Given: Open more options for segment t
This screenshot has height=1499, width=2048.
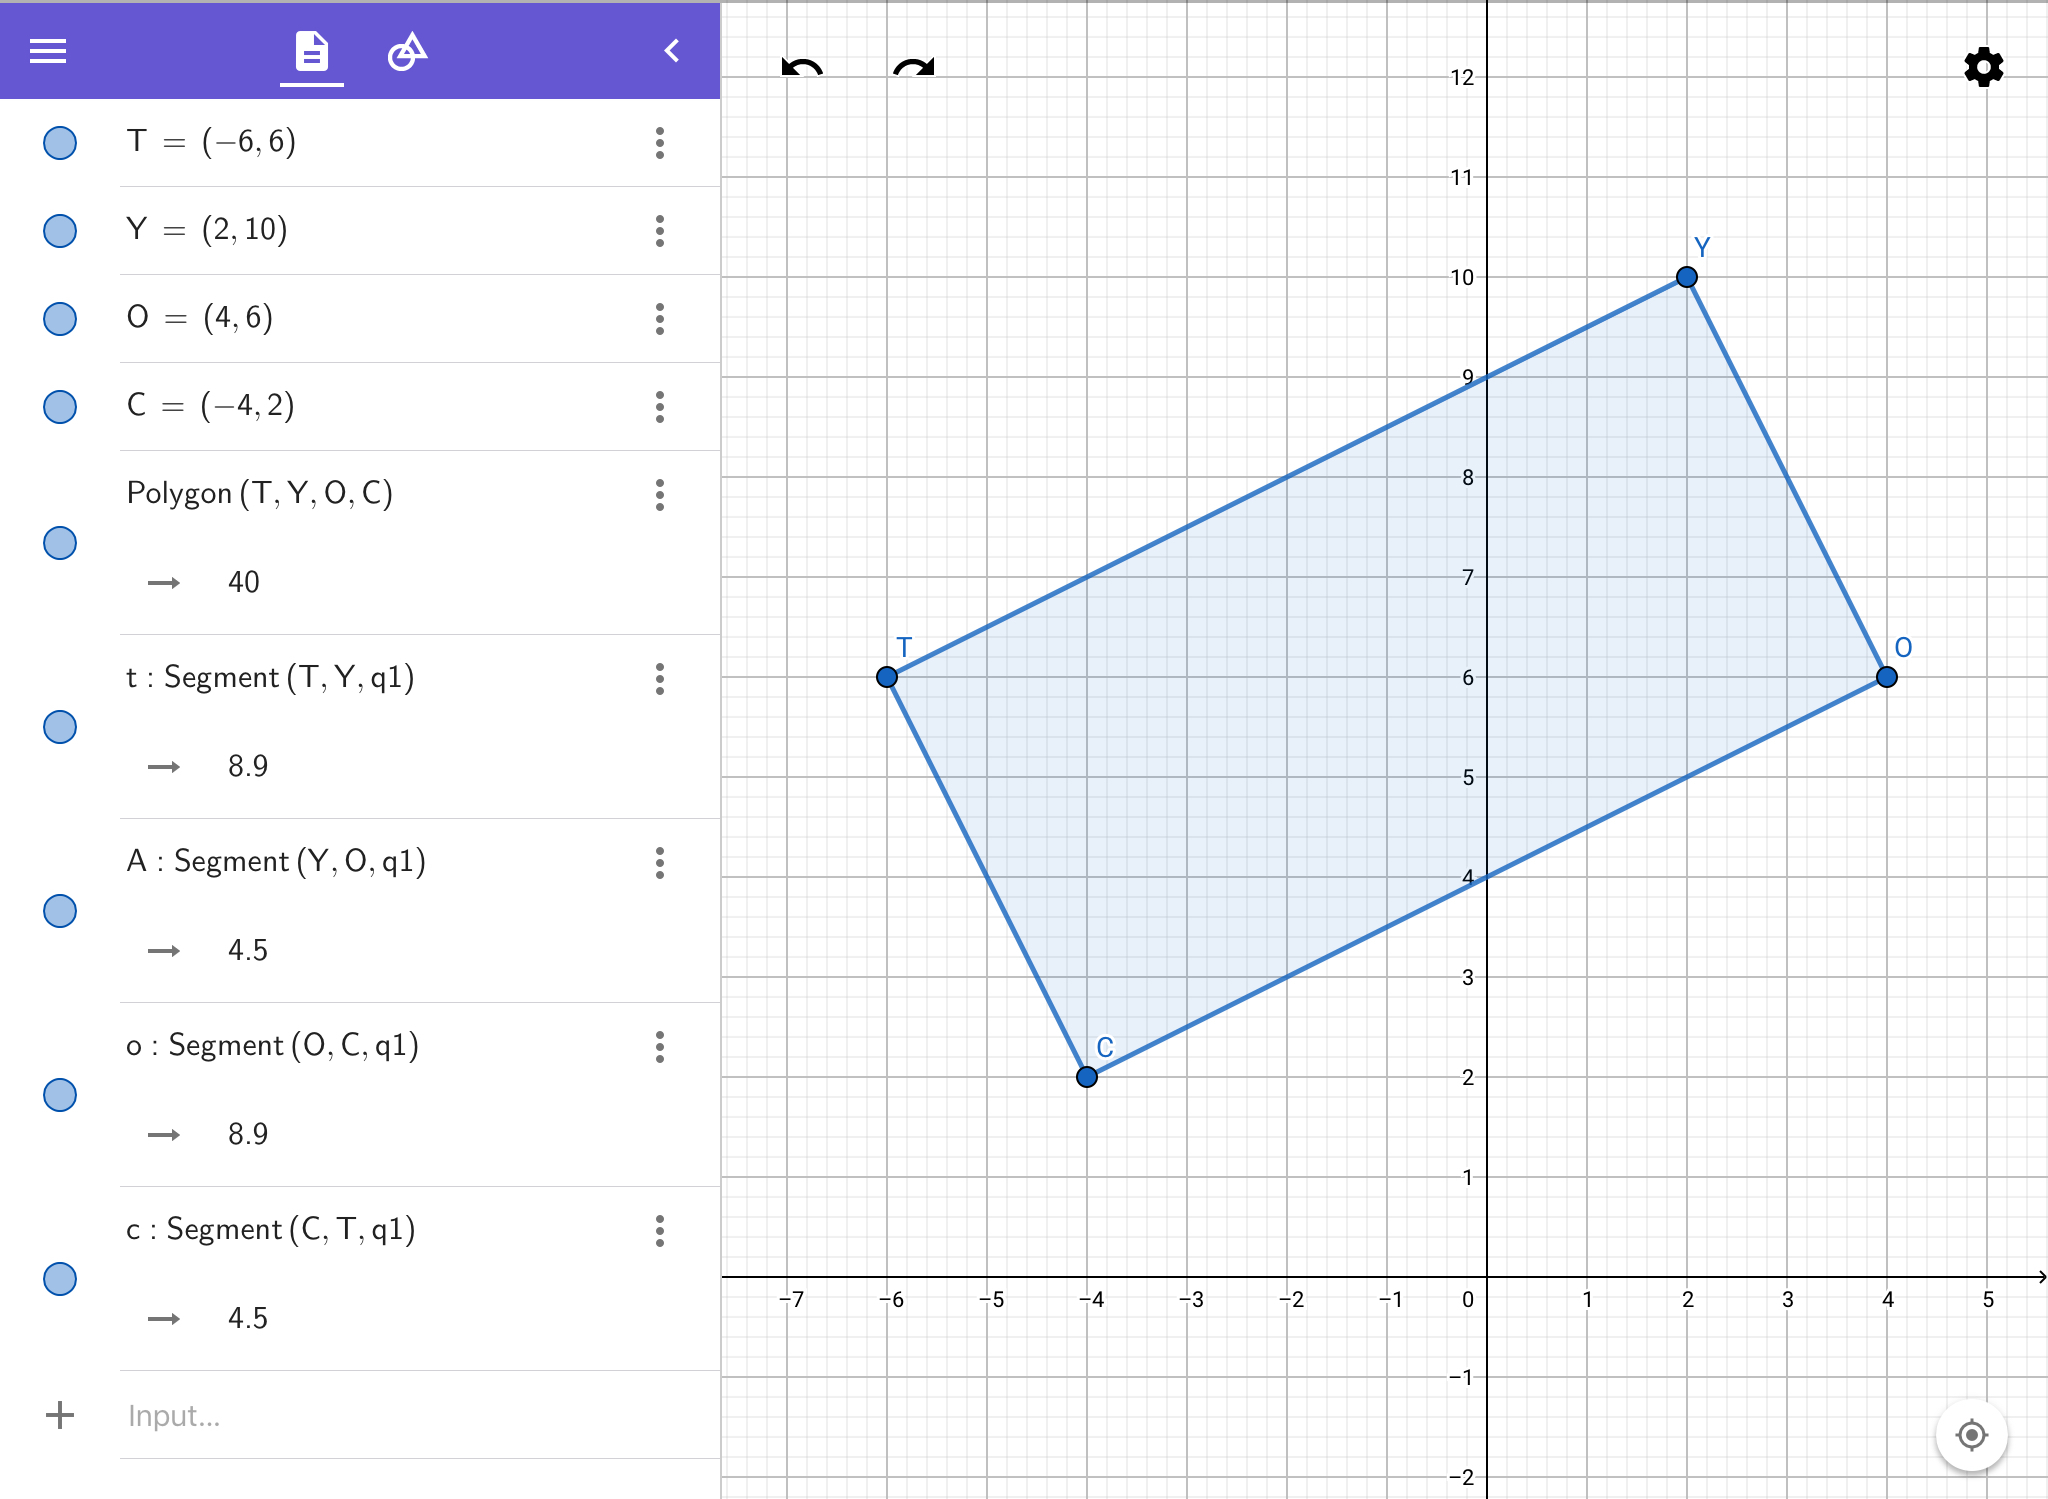Looking at the screenshot, I should tap(660, 679).
